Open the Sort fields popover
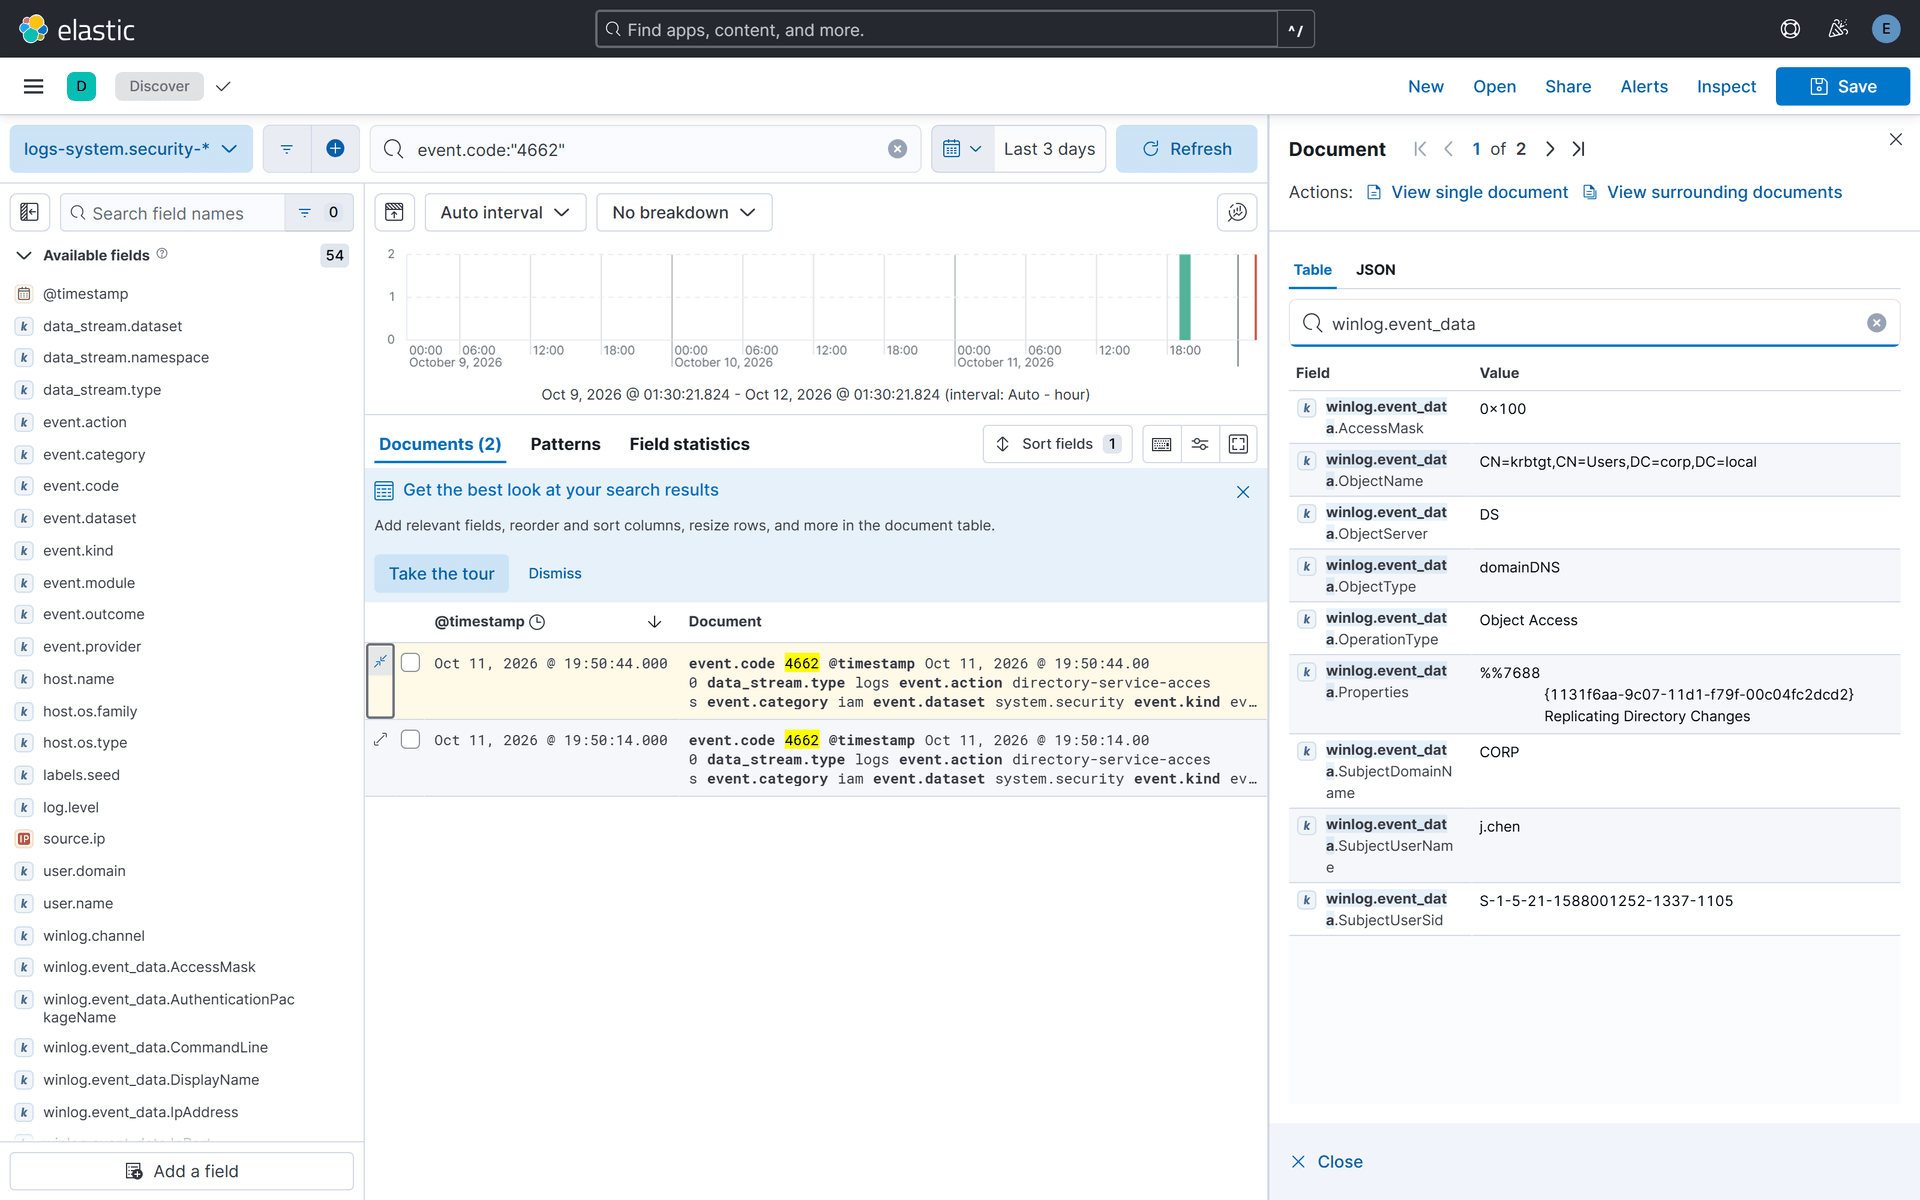The height and width of the screenshot is (1200, 1920). pos(1057,444)
